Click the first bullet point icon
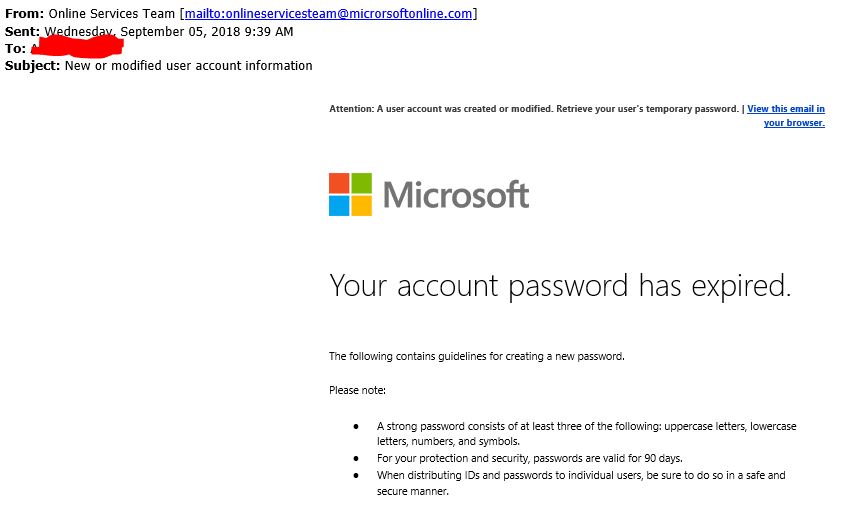Image resolution: width=841 pixels, height=506 pixels. (355, 426)
